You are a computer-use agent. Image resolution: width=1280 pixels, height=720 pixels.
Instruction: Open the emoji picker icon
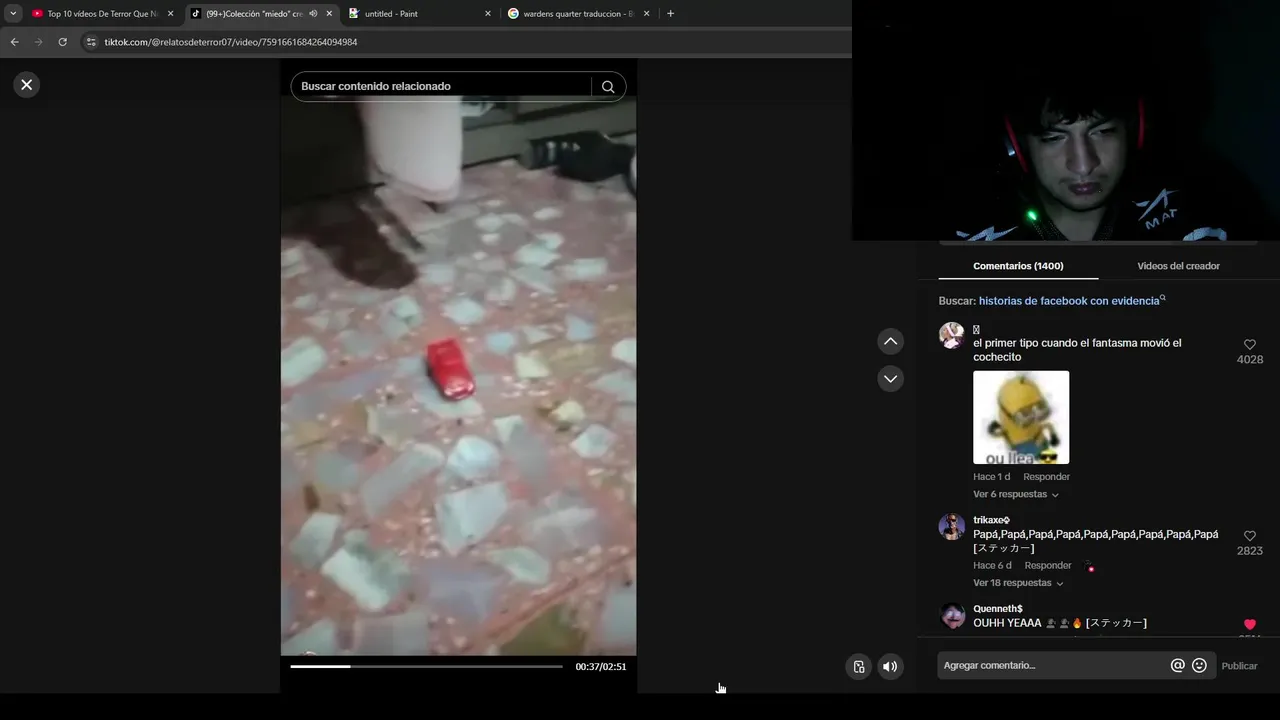1199,666
